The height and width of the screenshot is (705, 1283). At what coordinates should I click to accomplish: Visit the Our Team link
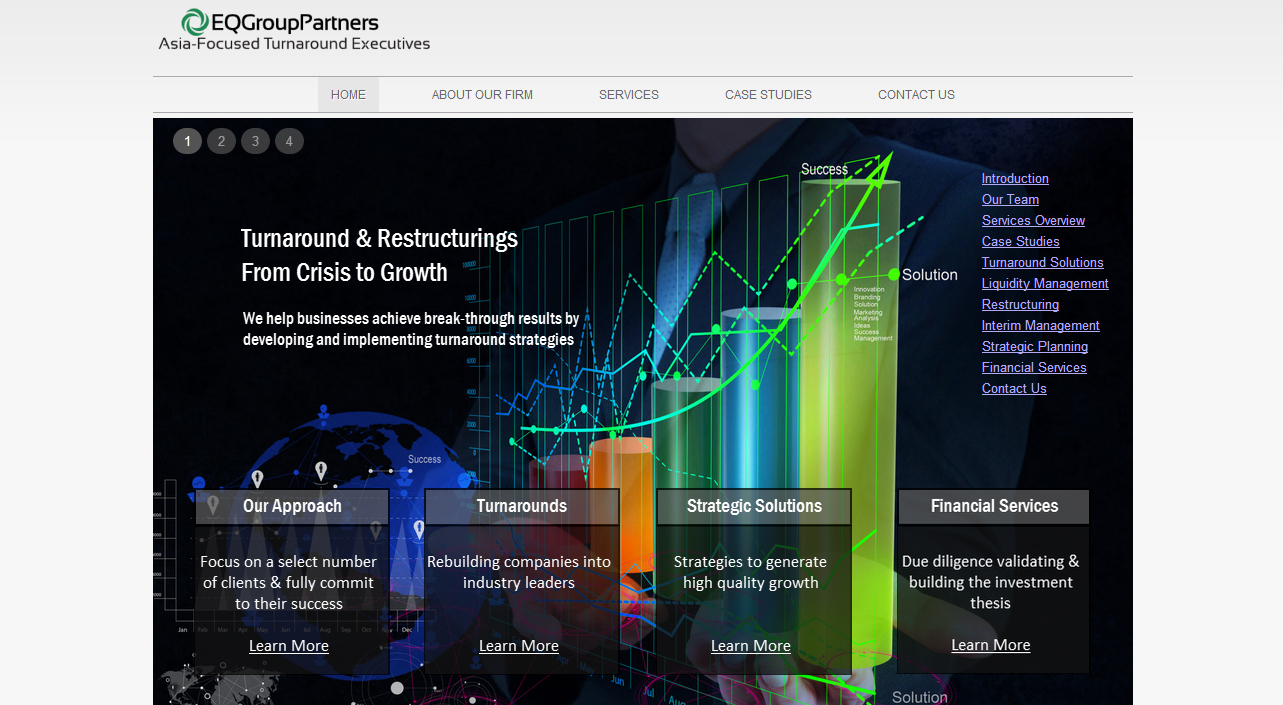[x=1010, y=200]
